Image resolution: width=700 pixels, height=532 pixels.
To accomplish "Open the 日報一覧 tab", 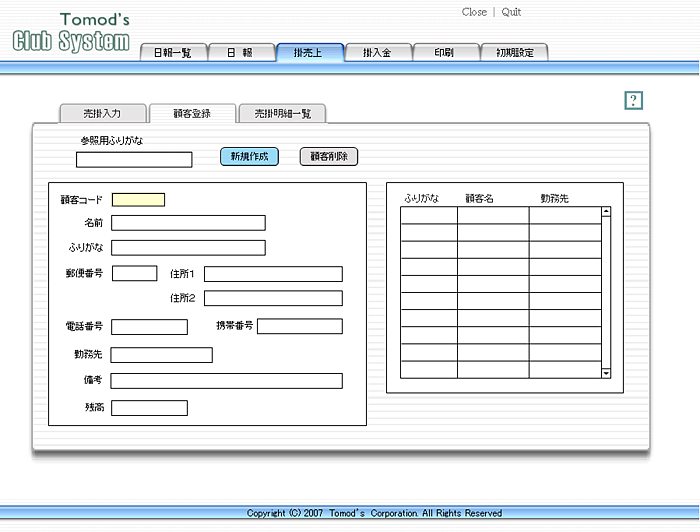I will tap(173, 53).
